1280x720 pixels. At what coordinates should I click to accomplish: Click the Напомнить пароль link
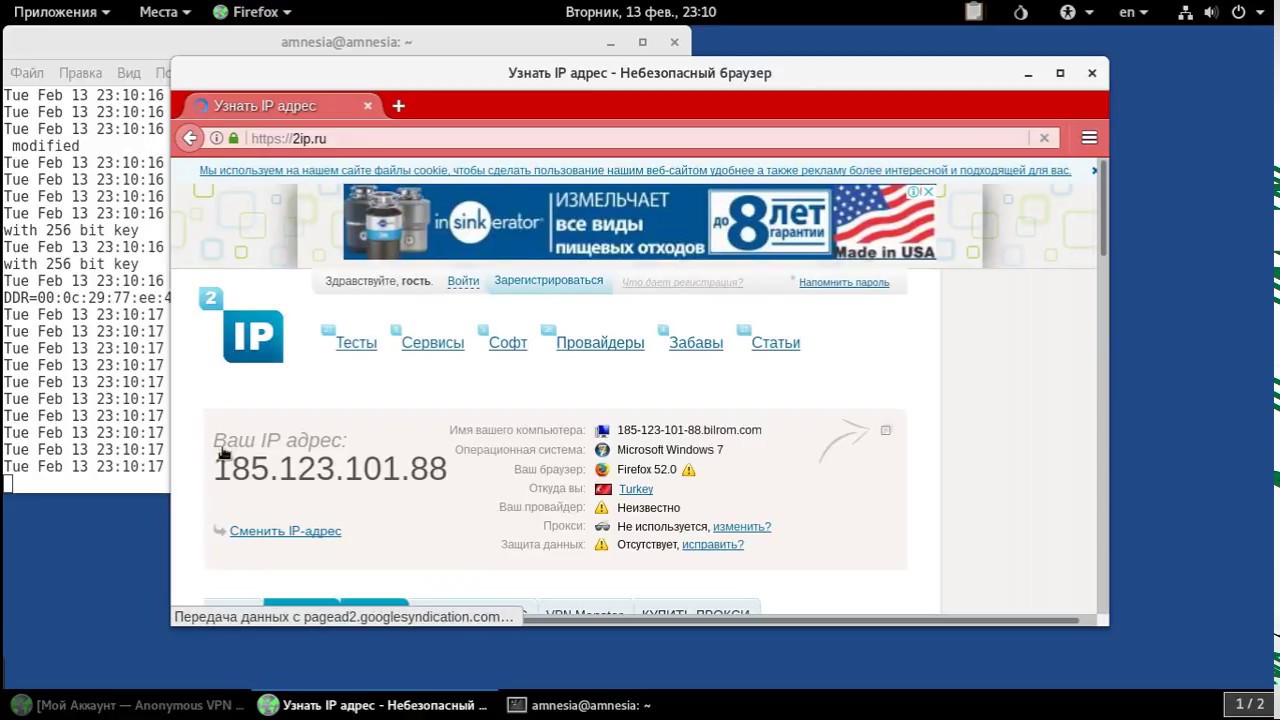point(844,282)
